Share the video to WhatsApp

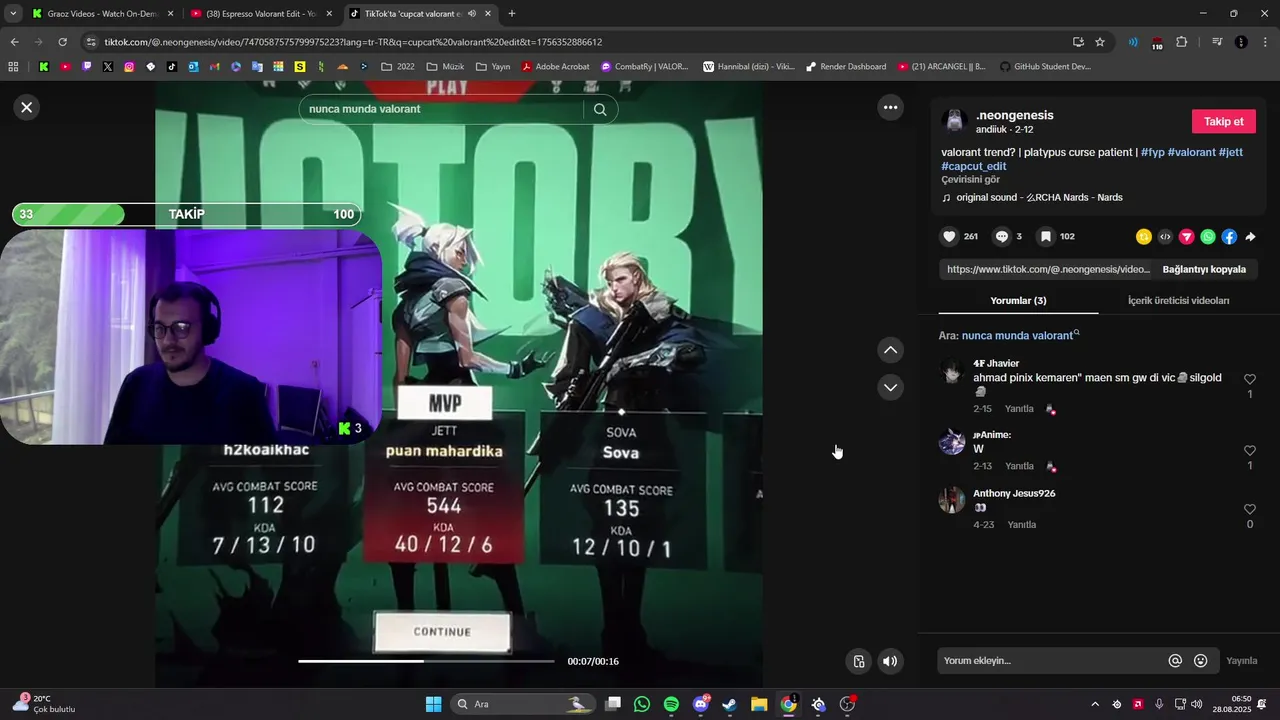[x=1208, y=237]
